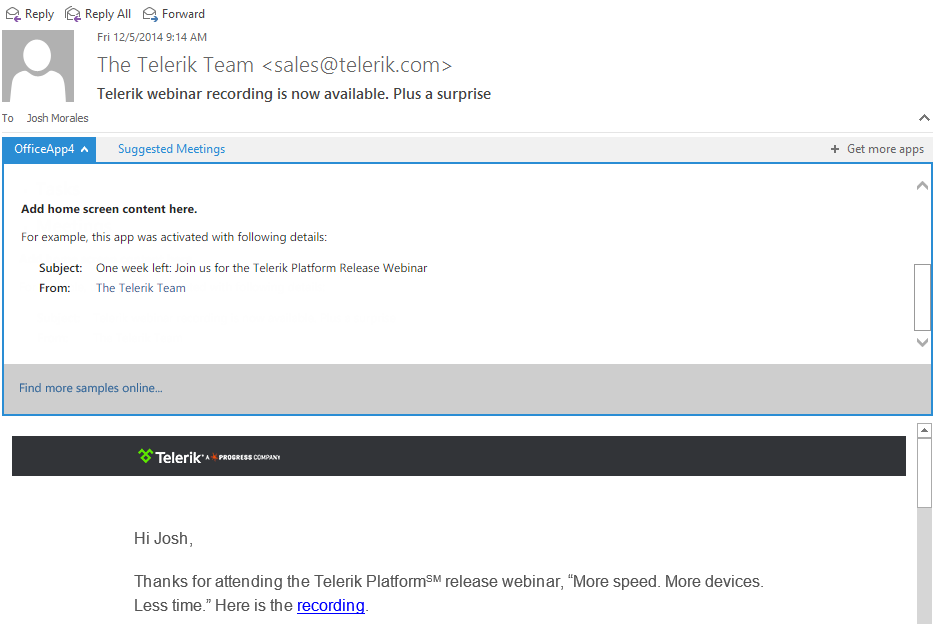Open the recording hyperlink
The image size is (946, 624).
click(x=330, y=606)
